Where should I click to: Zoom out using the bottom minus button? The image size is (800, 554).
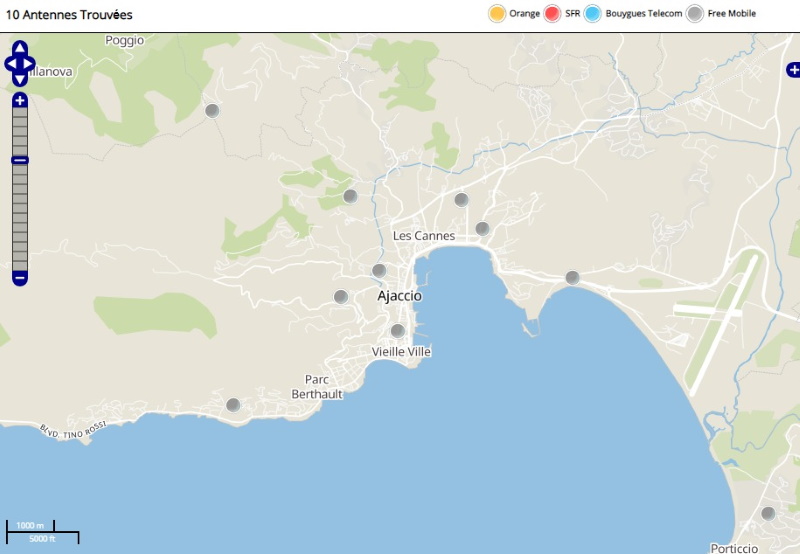click(20, 277)
